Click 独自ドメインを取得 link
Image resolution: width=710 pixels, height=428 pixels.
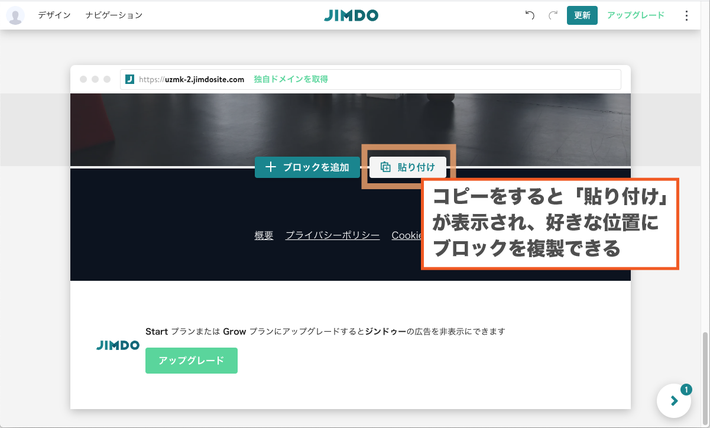pos(291,79)
